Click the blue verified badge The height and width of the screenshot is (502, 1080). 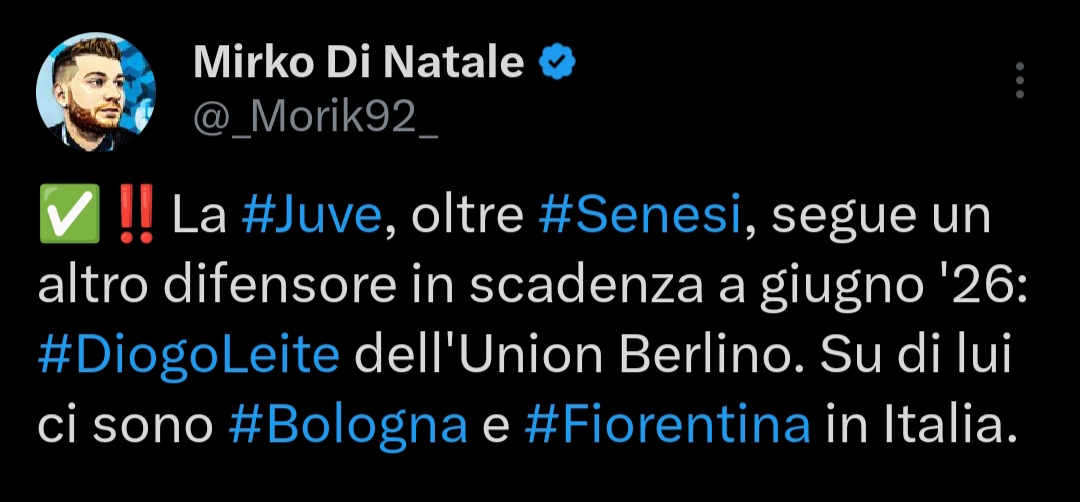point(557,63)
